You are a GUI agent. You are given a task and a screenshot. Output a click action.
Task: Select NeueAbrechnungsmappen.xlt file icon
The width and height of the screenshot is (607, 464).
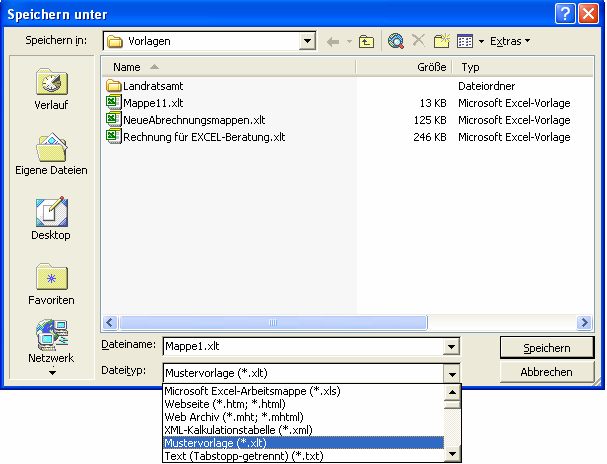click(x=113, y=119)
